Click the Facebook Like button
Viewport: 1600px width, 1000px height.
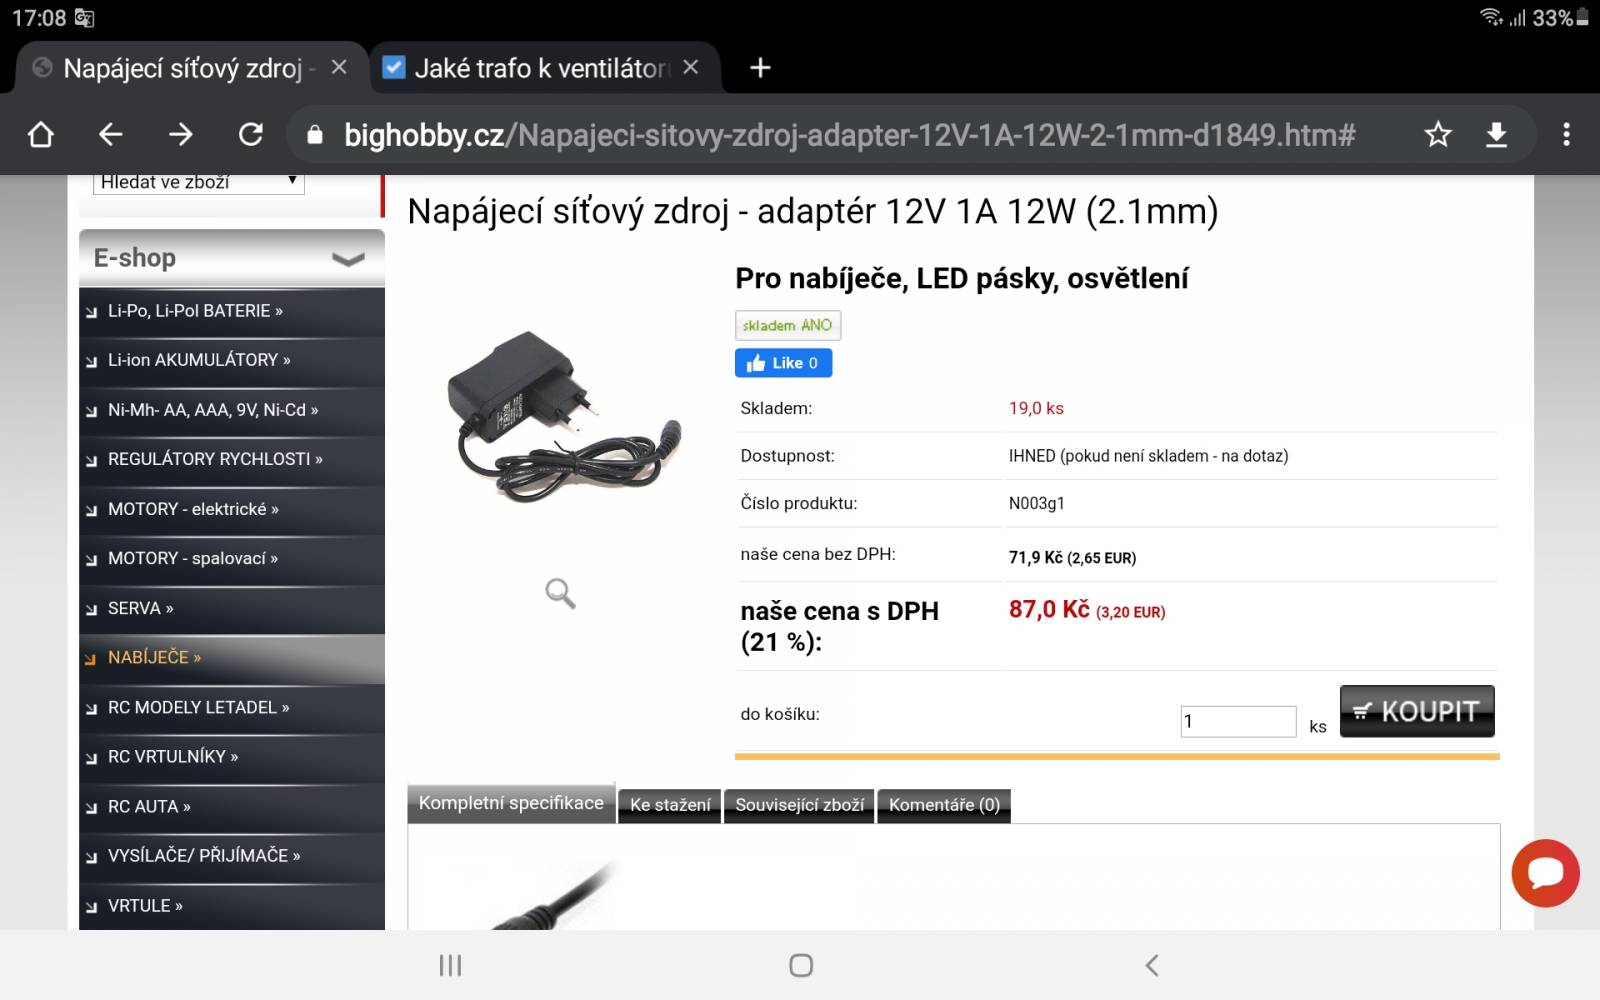click(783, 363)
